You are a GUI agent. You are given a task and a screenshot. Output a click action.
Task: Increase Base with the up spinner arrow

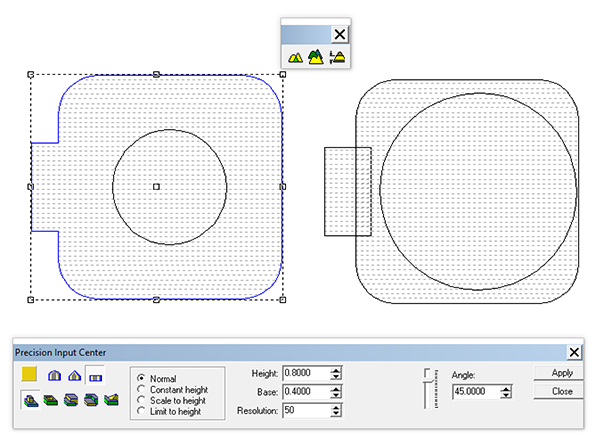point(336,389)
